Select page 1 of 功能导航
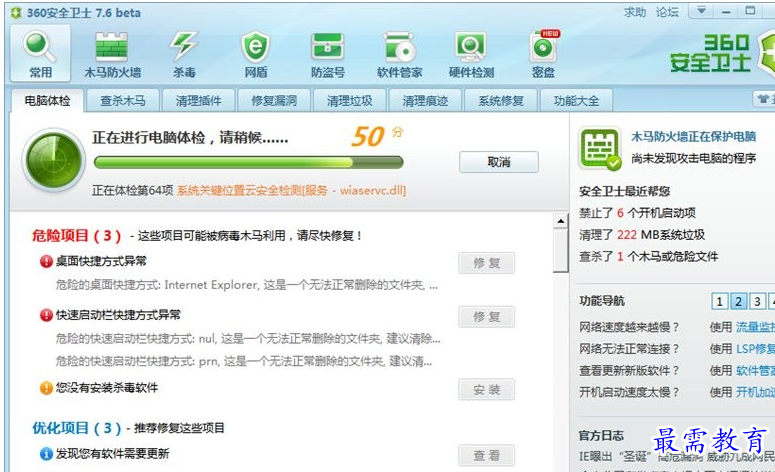Image resolution: width=775 pixels, height=472 pixels. pyautogui.click(x=720, y=301)
